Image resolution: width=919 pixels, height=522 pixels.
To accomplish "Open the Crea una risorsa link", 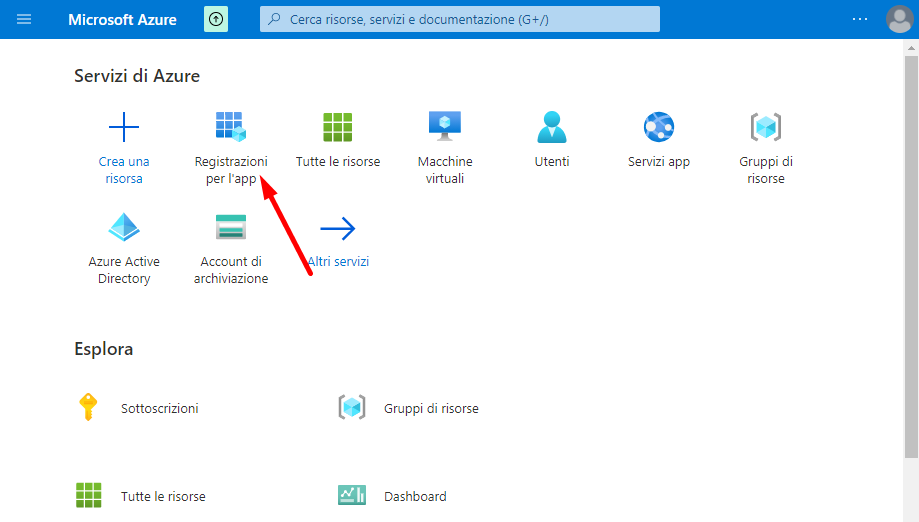I will [124, 170].
